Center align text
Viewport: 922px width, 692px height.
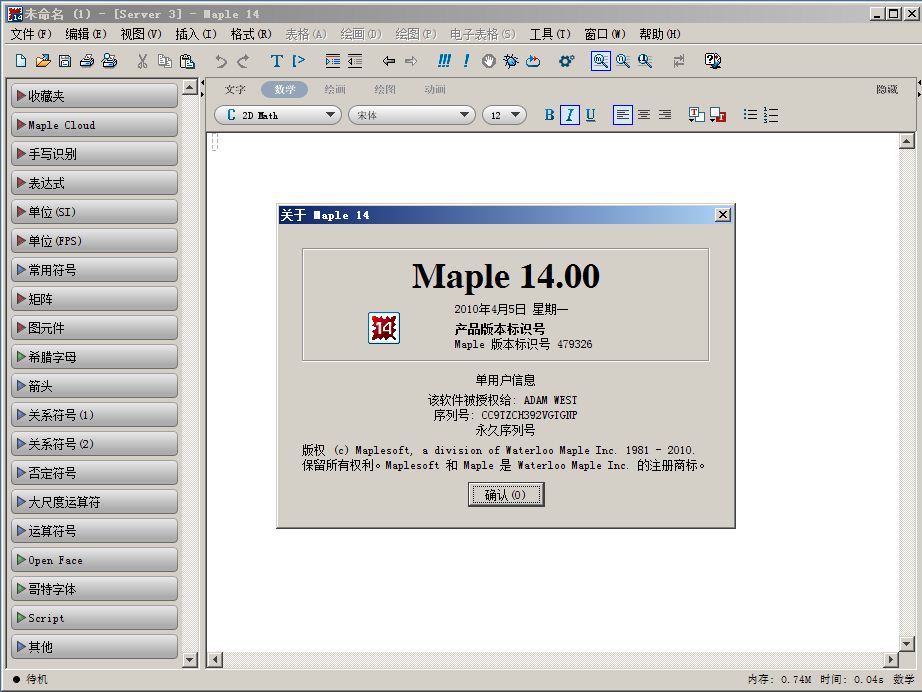pyautogui.click(x=644, y=115)
